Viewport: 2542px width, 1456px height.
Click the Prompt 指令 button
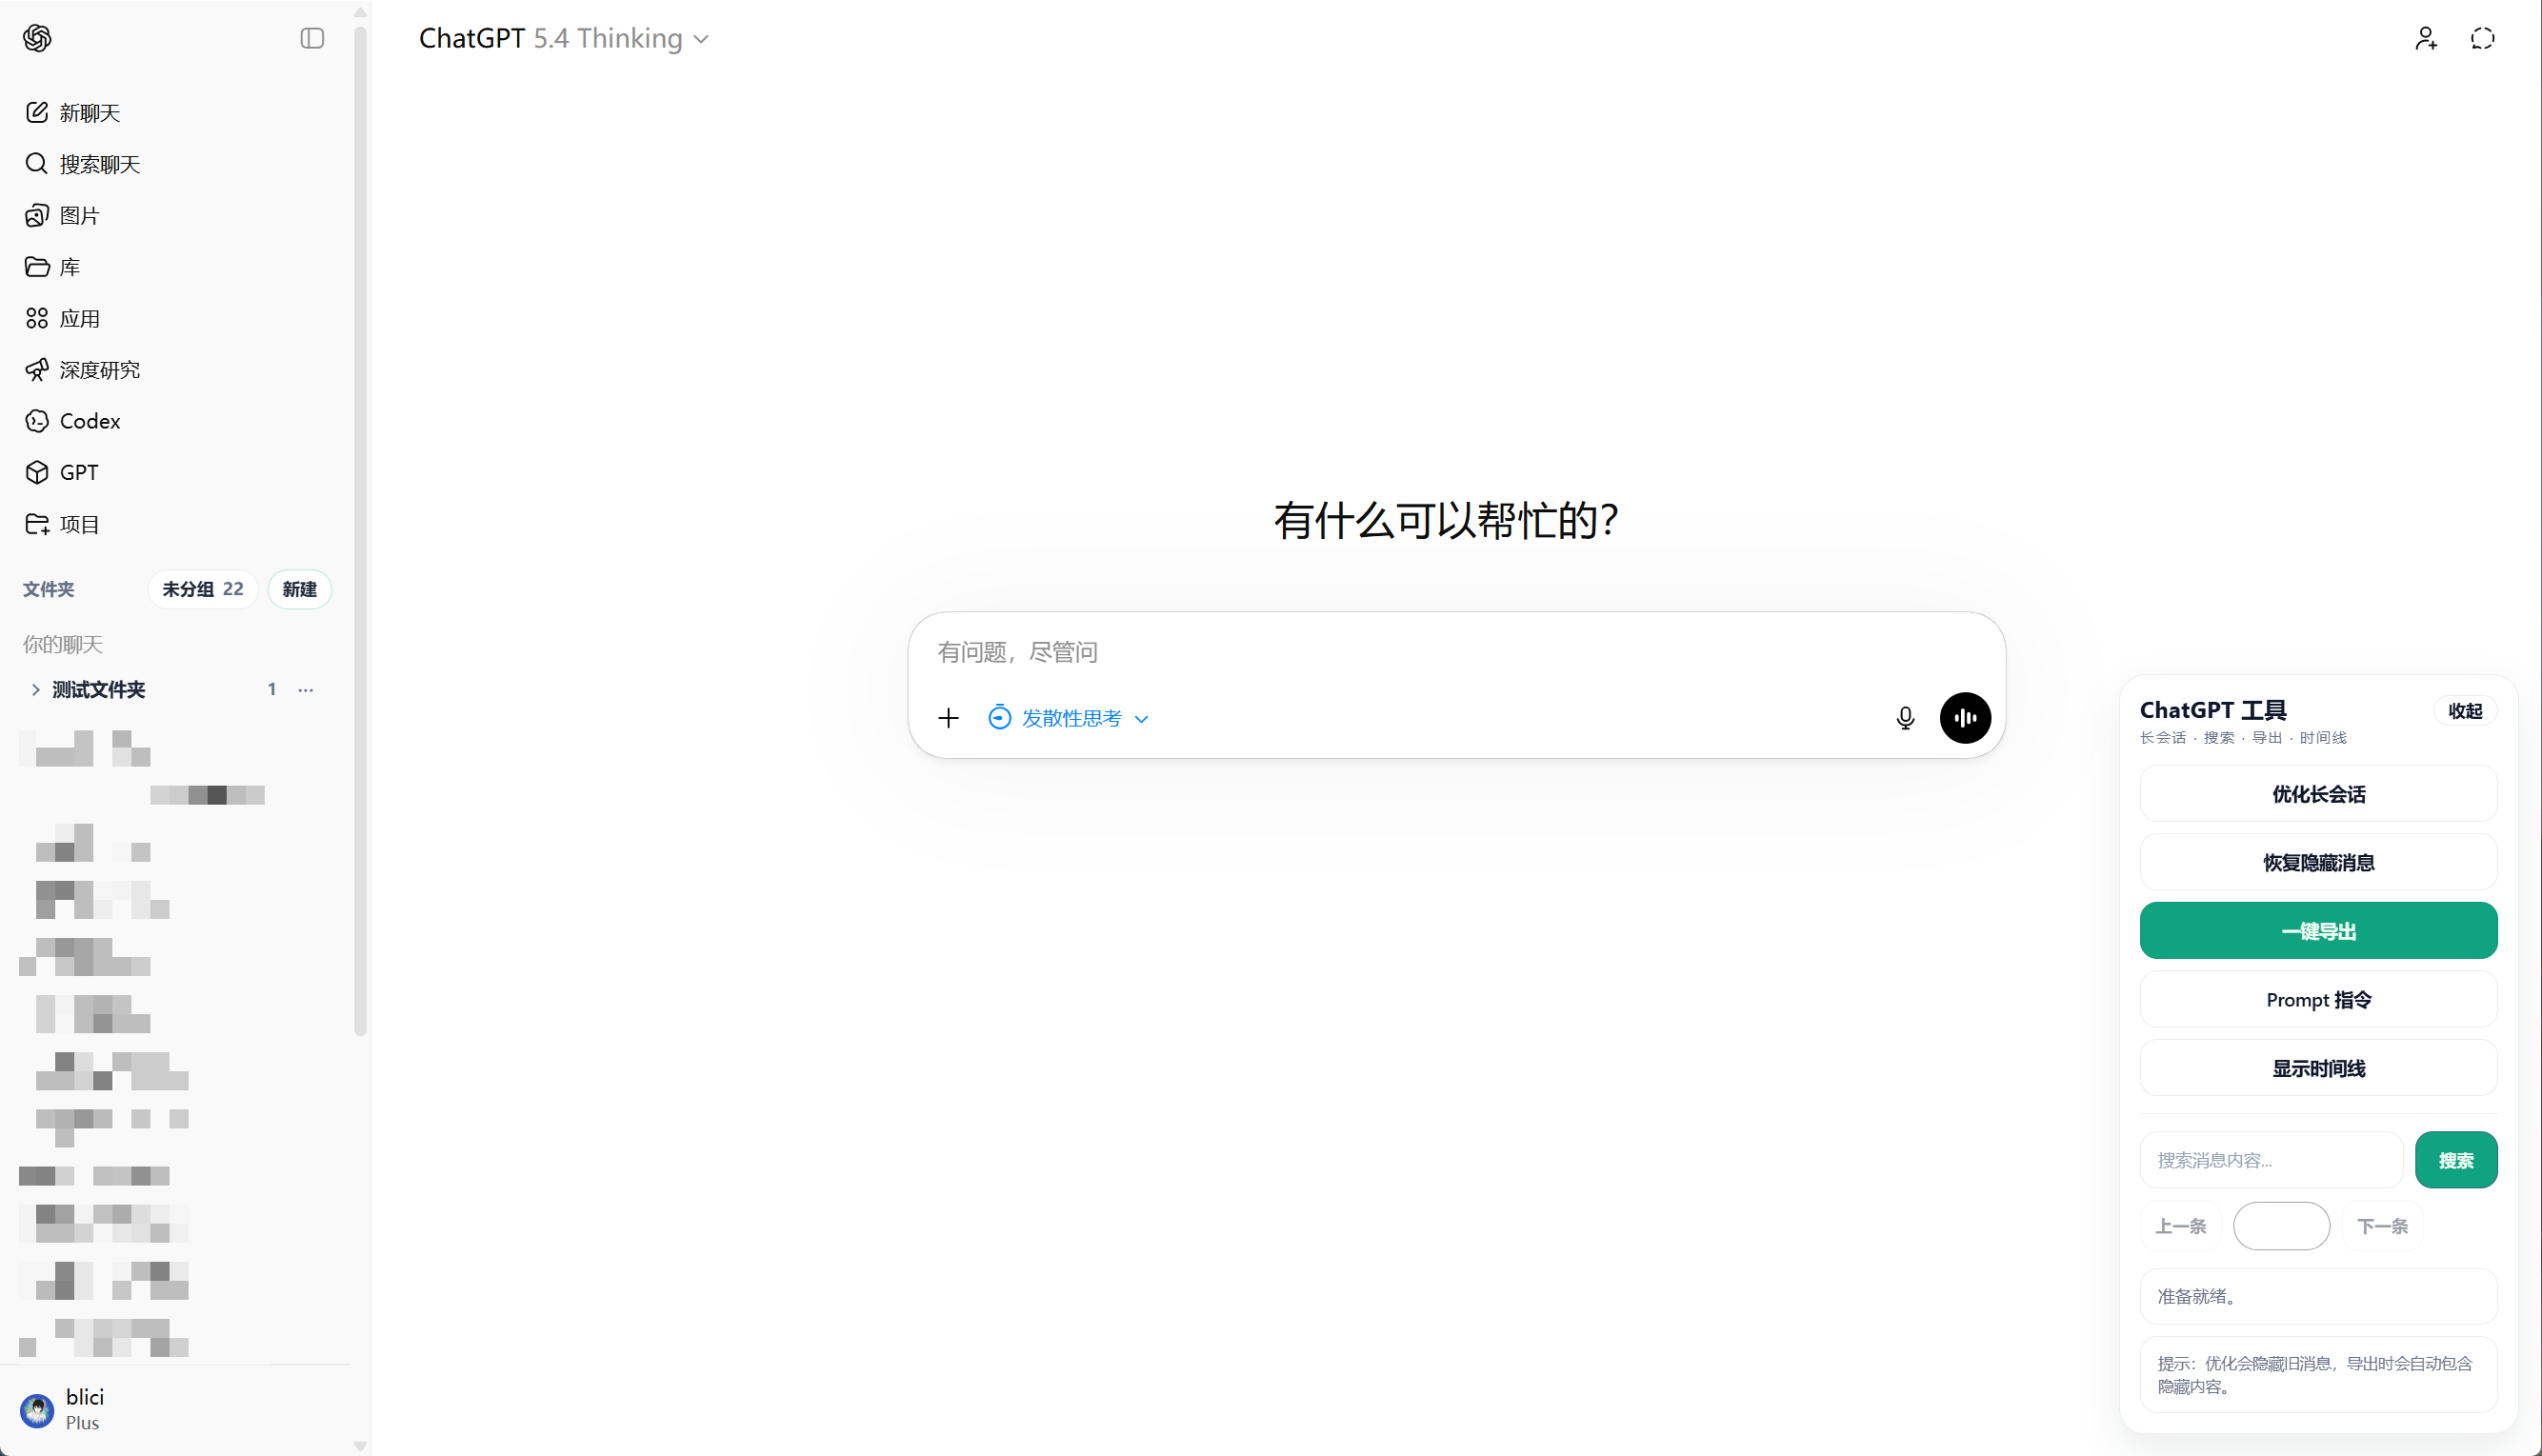pos(2318,999)
